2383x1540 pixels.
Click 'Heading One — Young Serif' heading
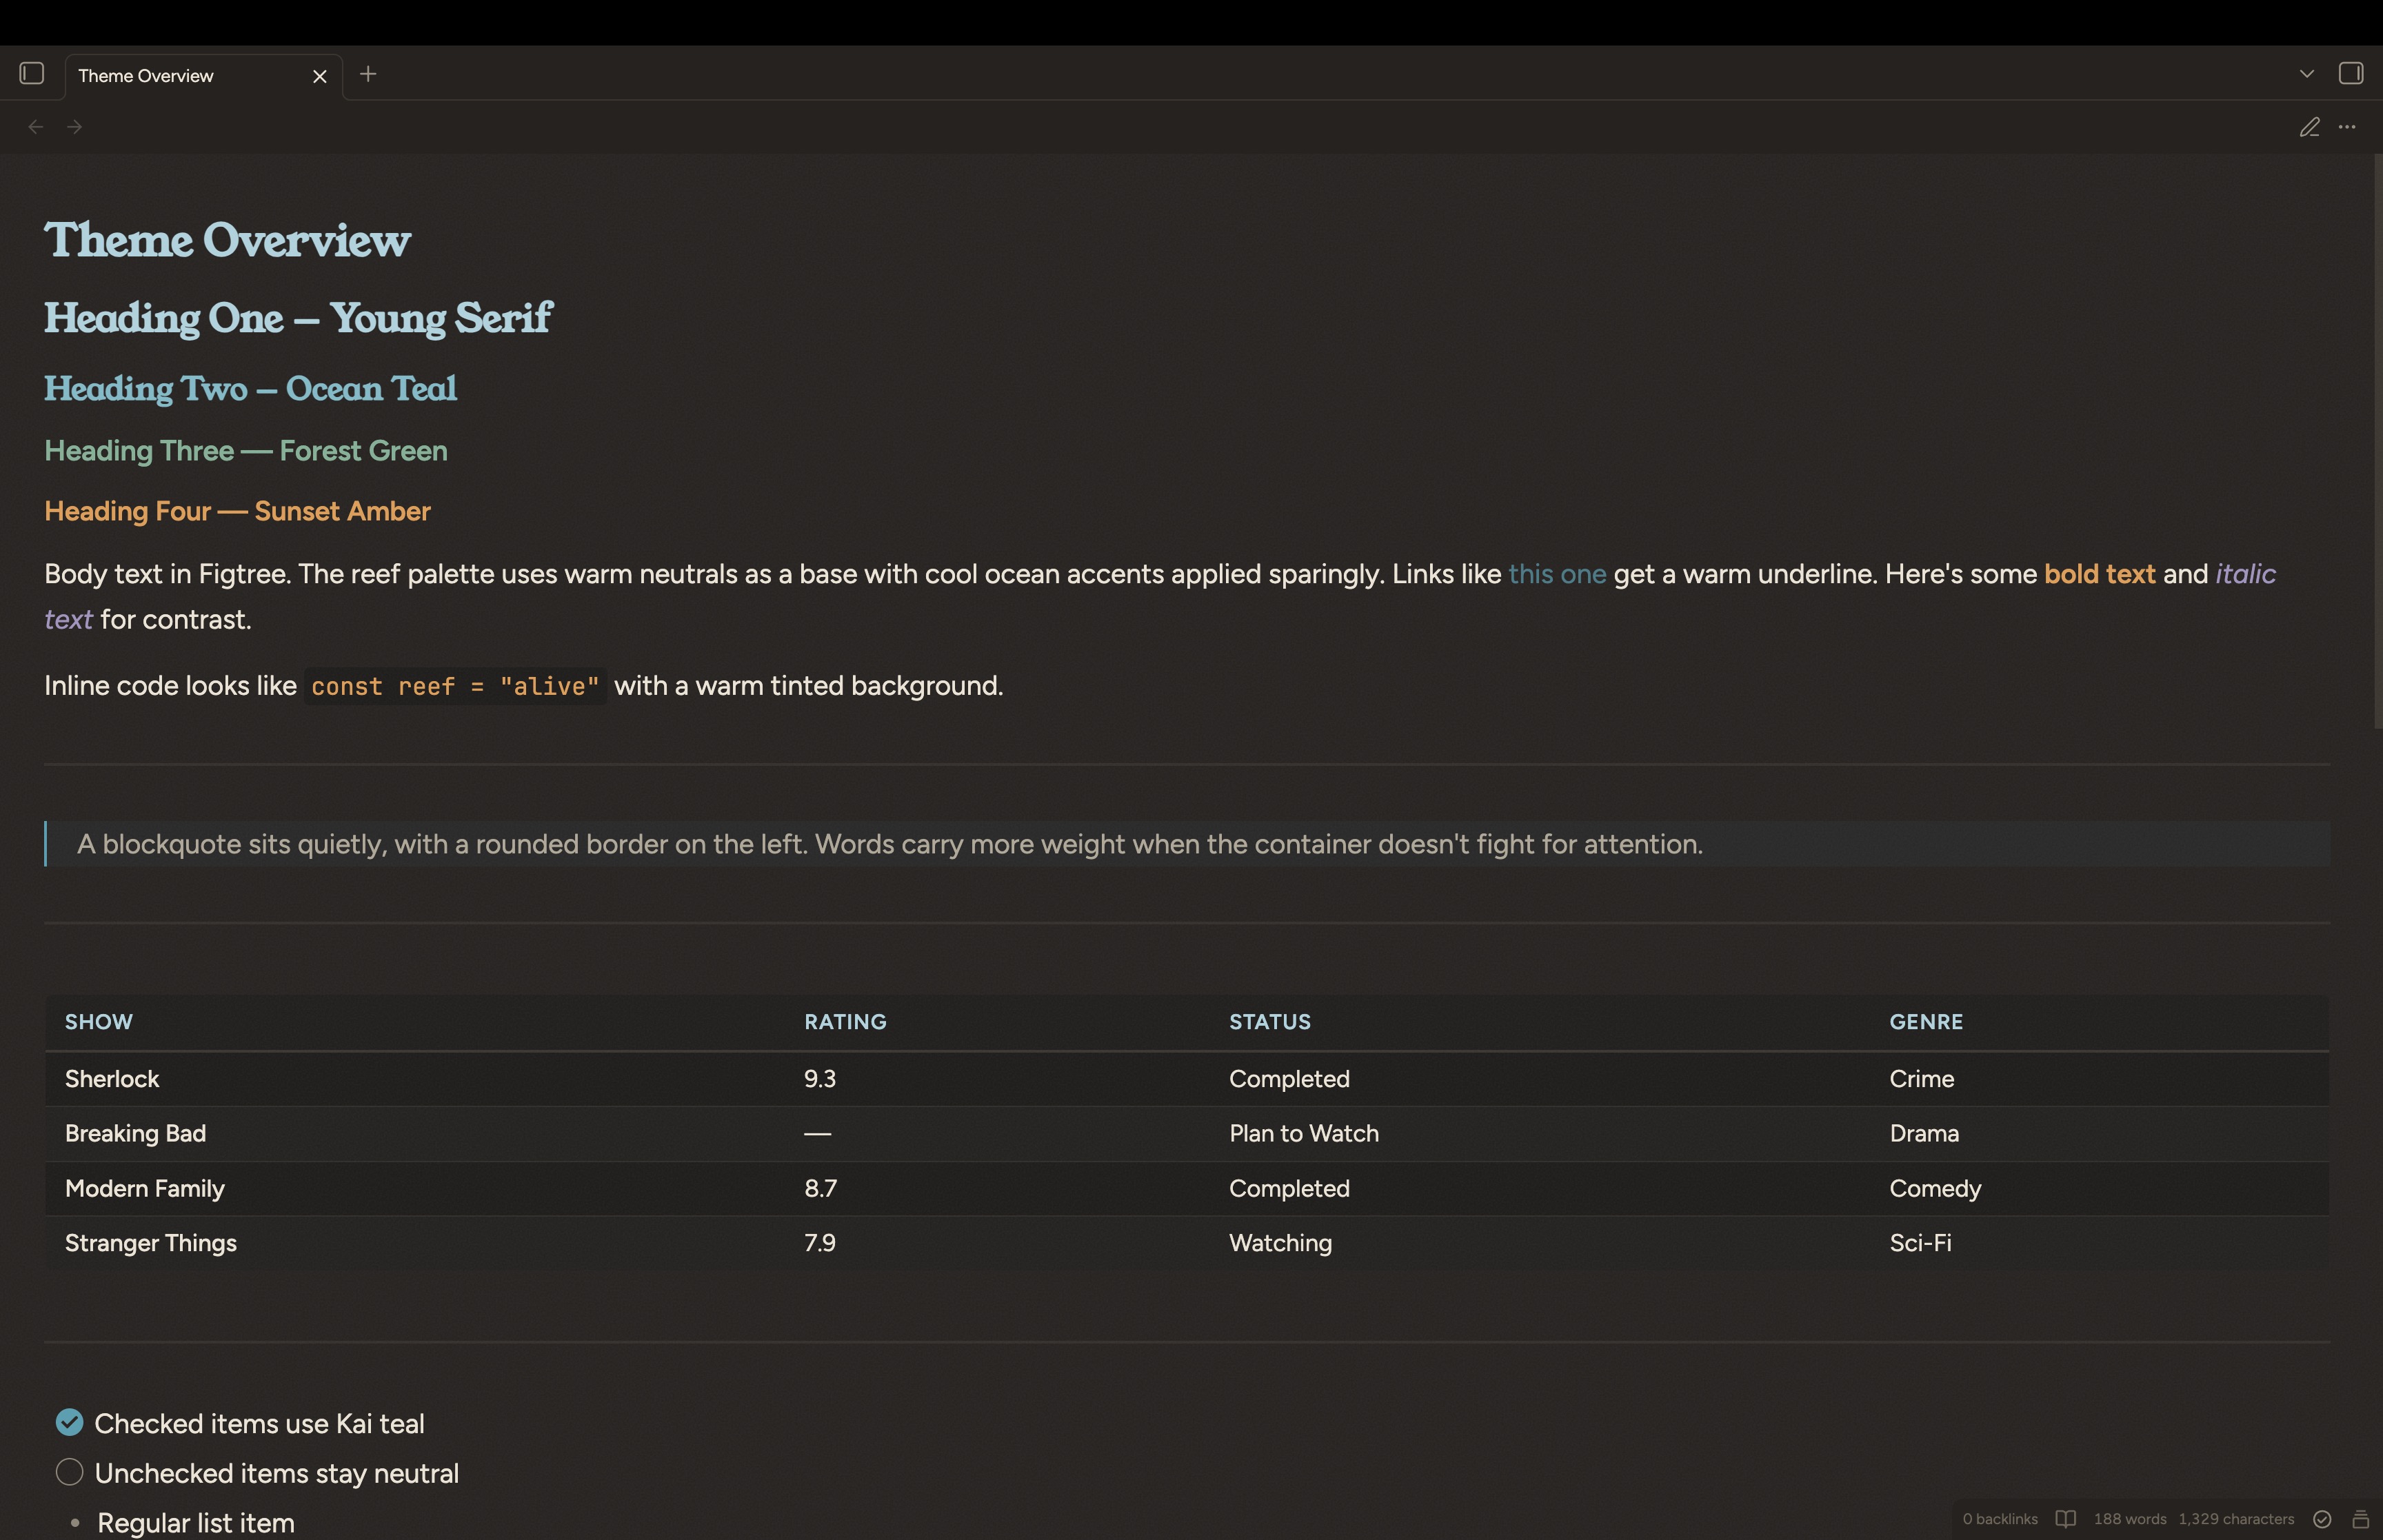click(298, 318)
